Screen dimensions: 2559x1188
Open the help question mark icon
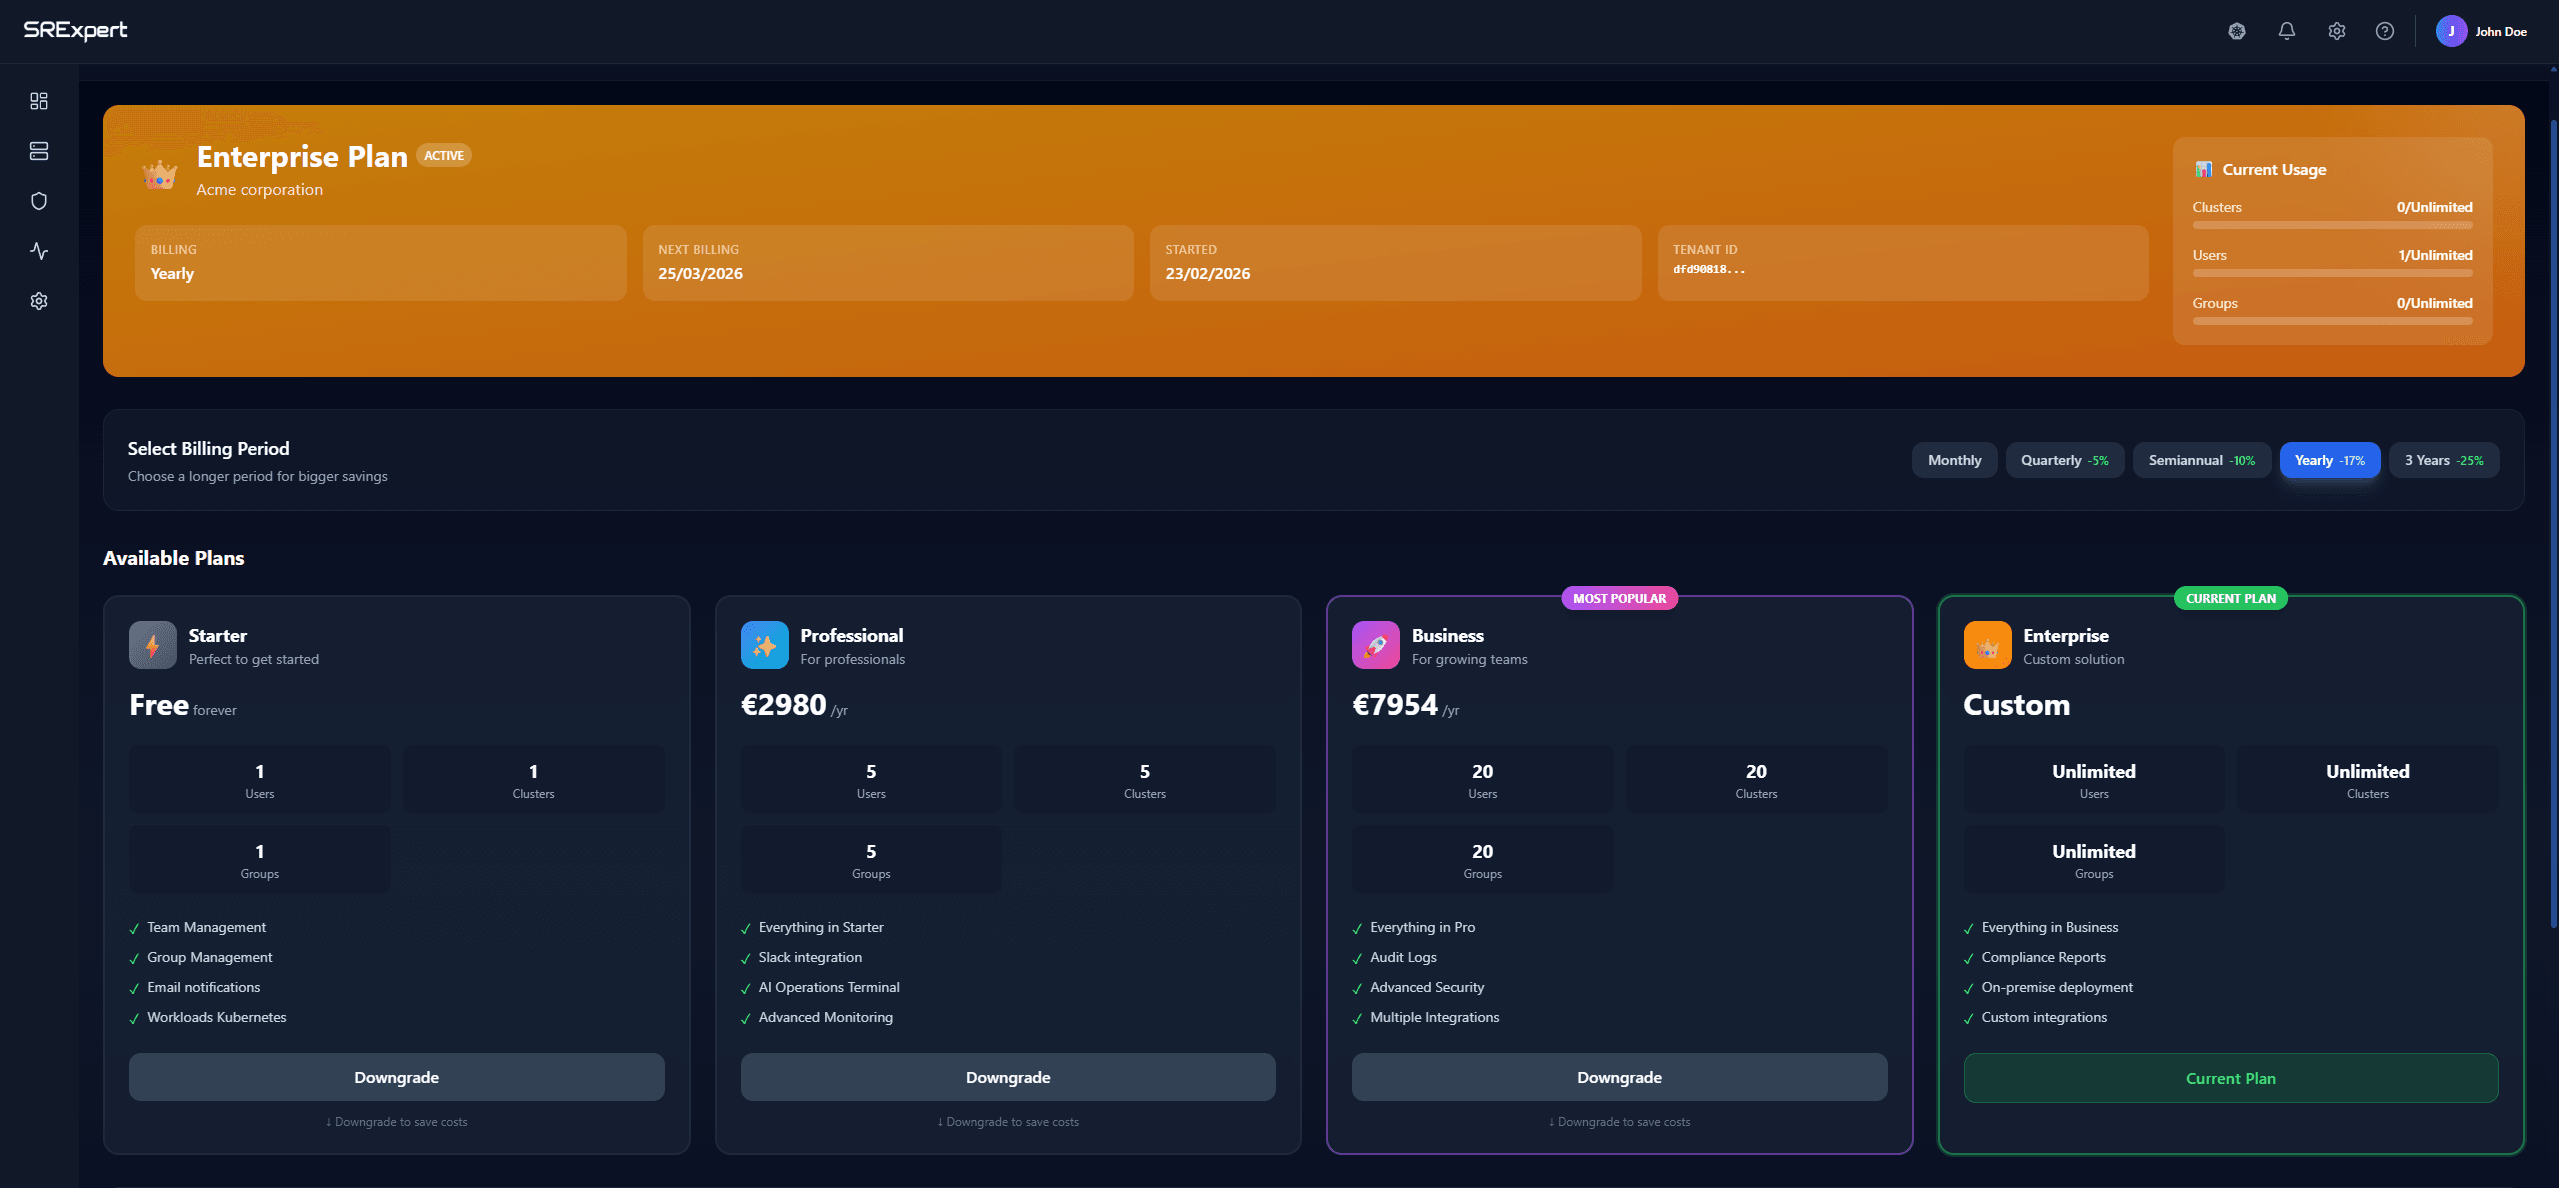pyautogui.click(x=2384, y=31)
